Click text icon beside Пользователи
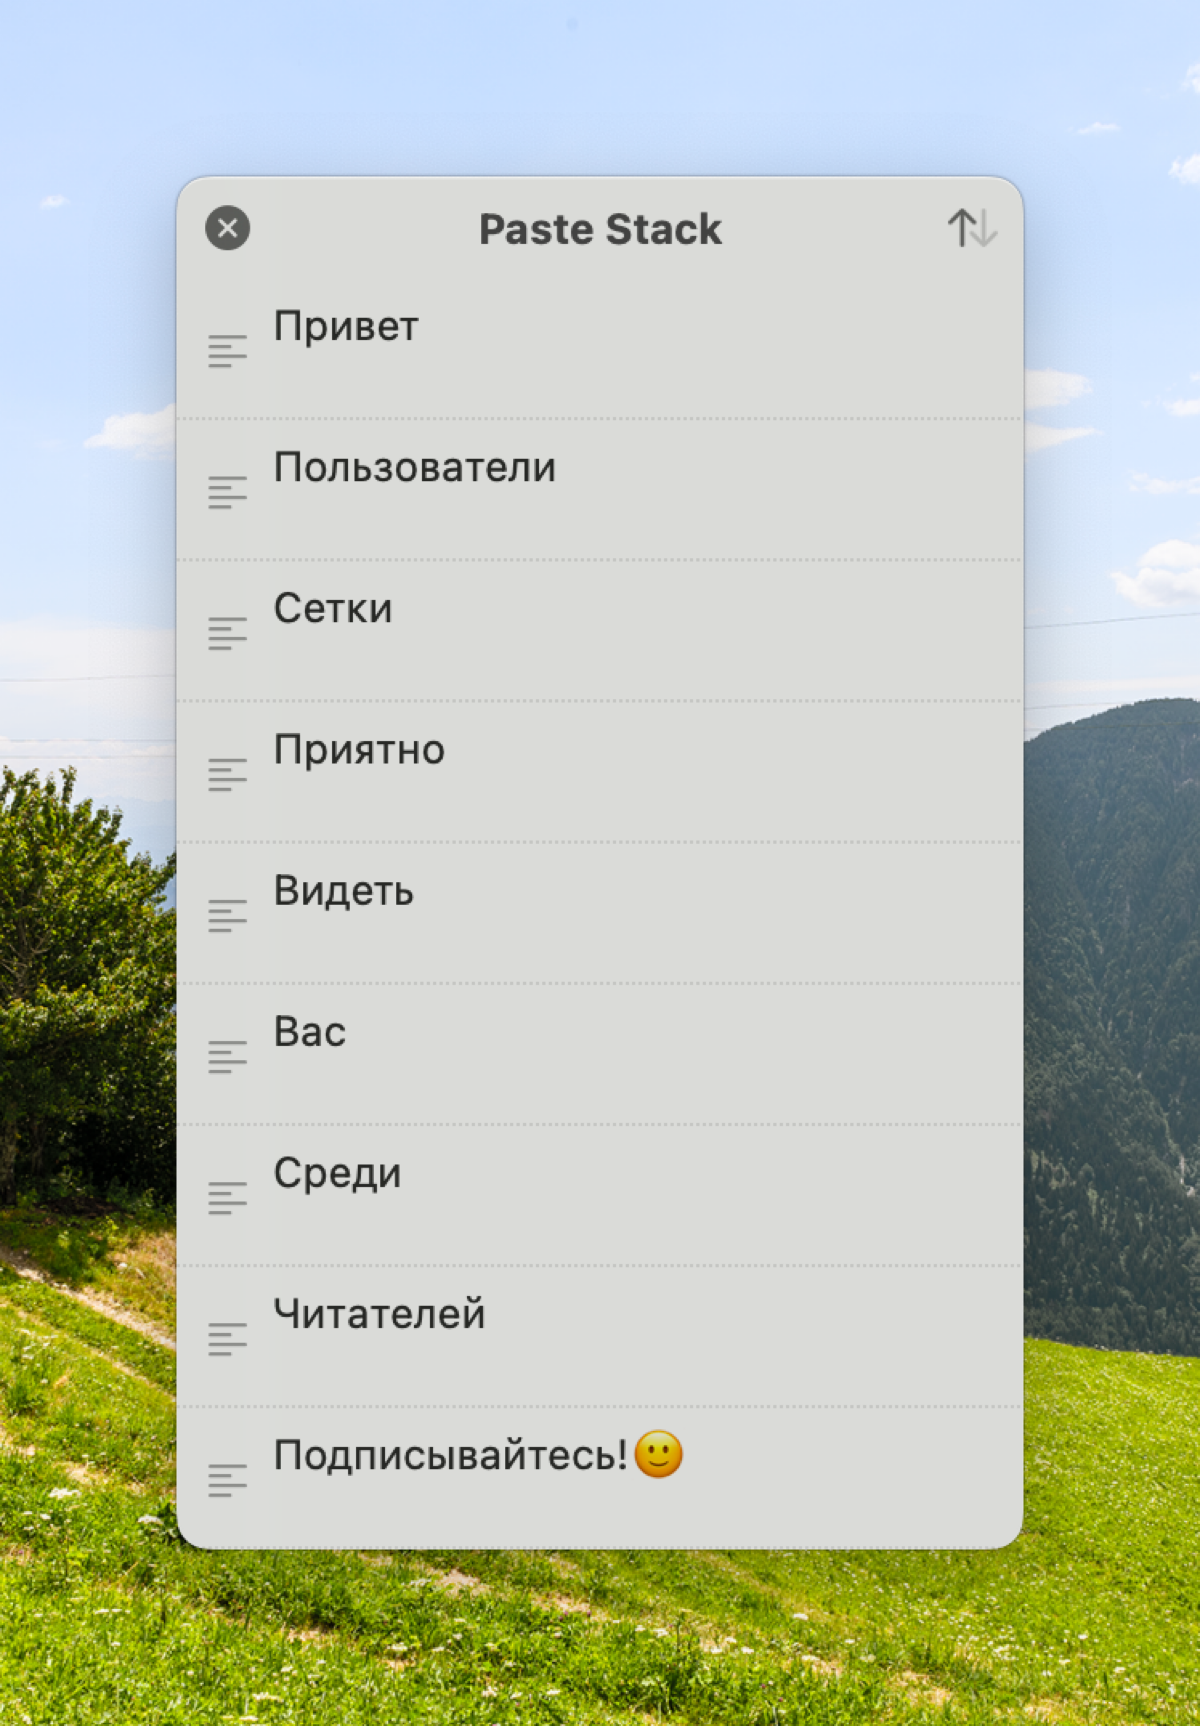 (x=227, y=492)
